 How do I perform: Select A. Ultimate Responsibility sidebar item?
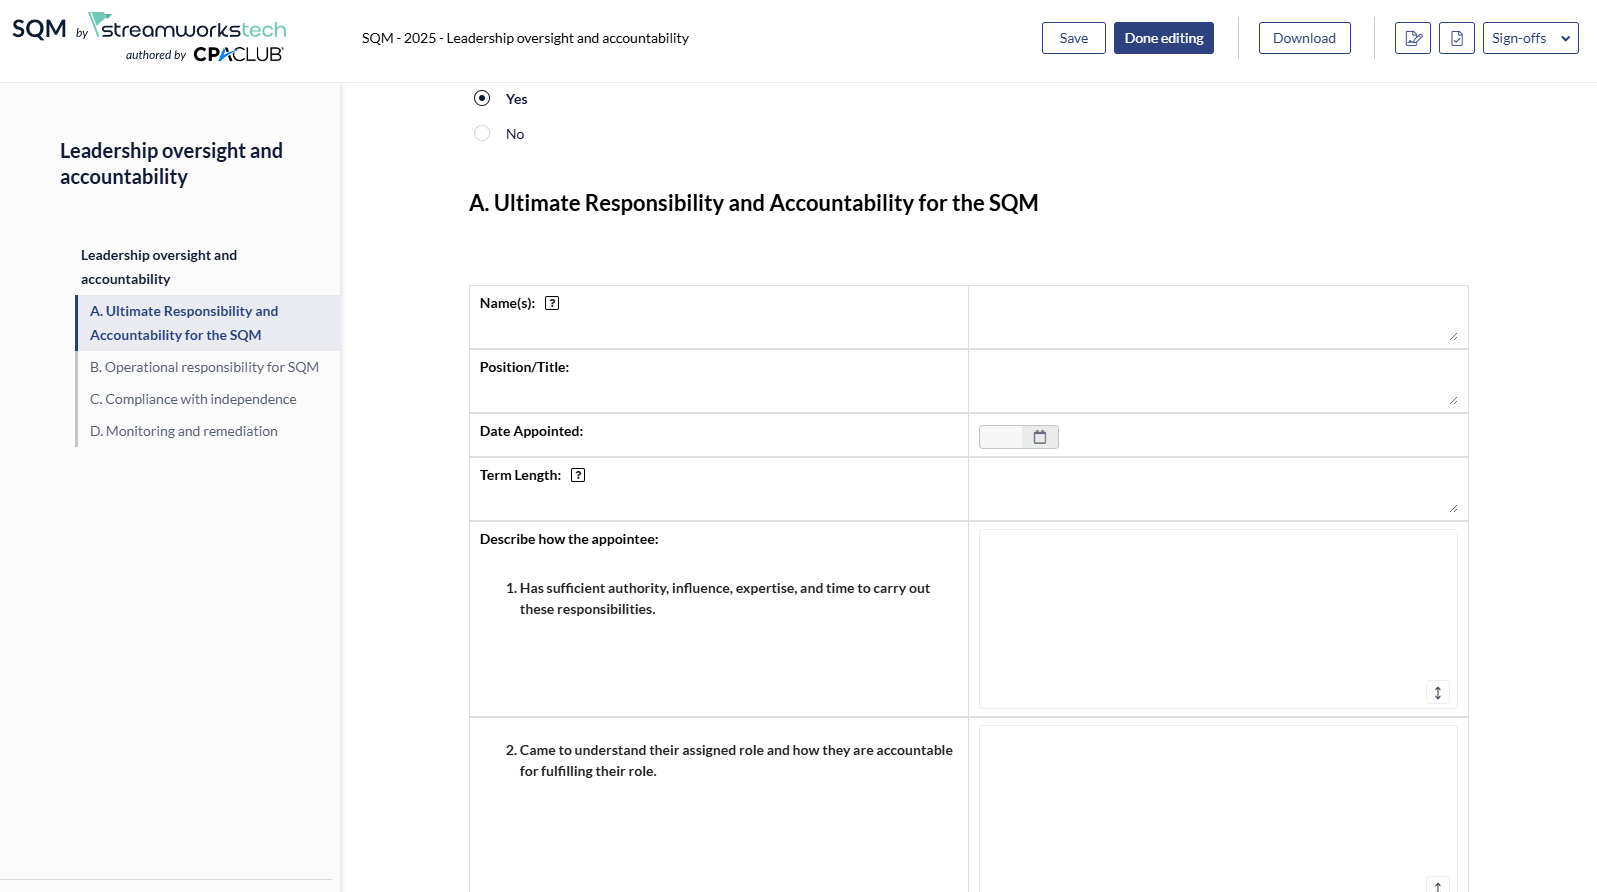tap(184, 323)
